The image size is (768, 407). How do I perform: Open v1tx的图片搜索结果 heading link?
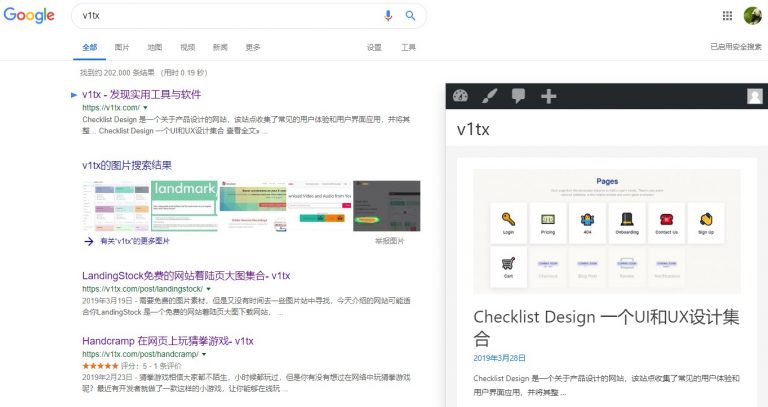[127, 166]
